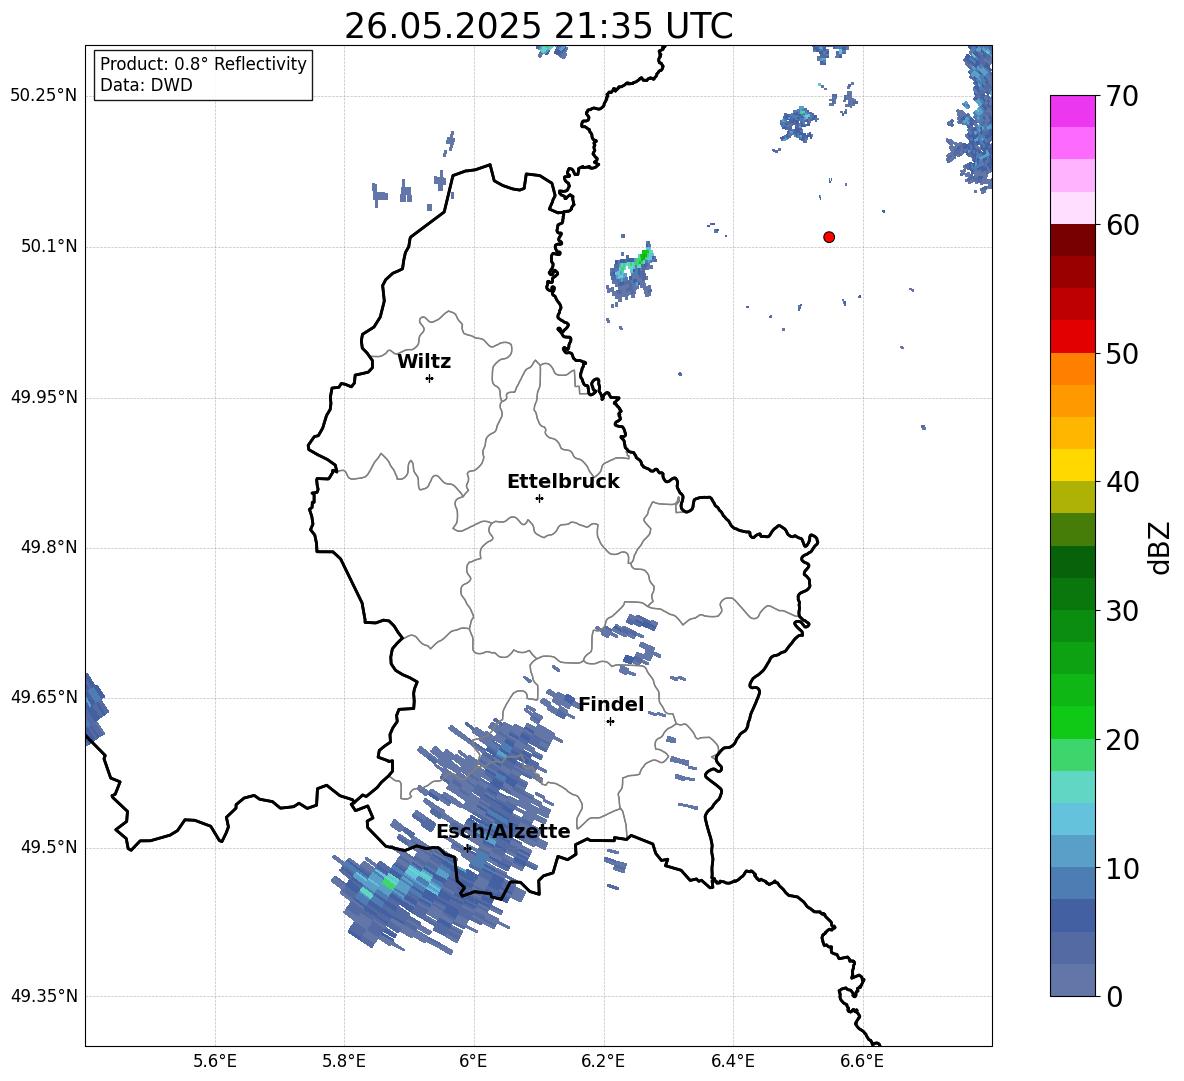The height and width of the screenshot is (1081, 1184).
Task: Click the title text 26.05.2025 21:35 UTC
Action: 538,26
